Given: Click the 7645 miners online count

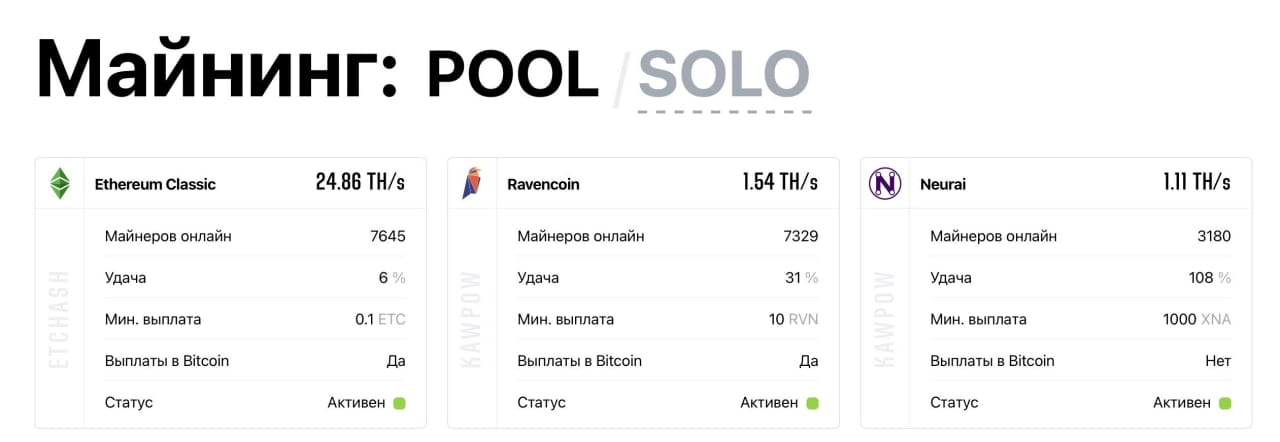Looking at the screenshot, I should (387, 236).
